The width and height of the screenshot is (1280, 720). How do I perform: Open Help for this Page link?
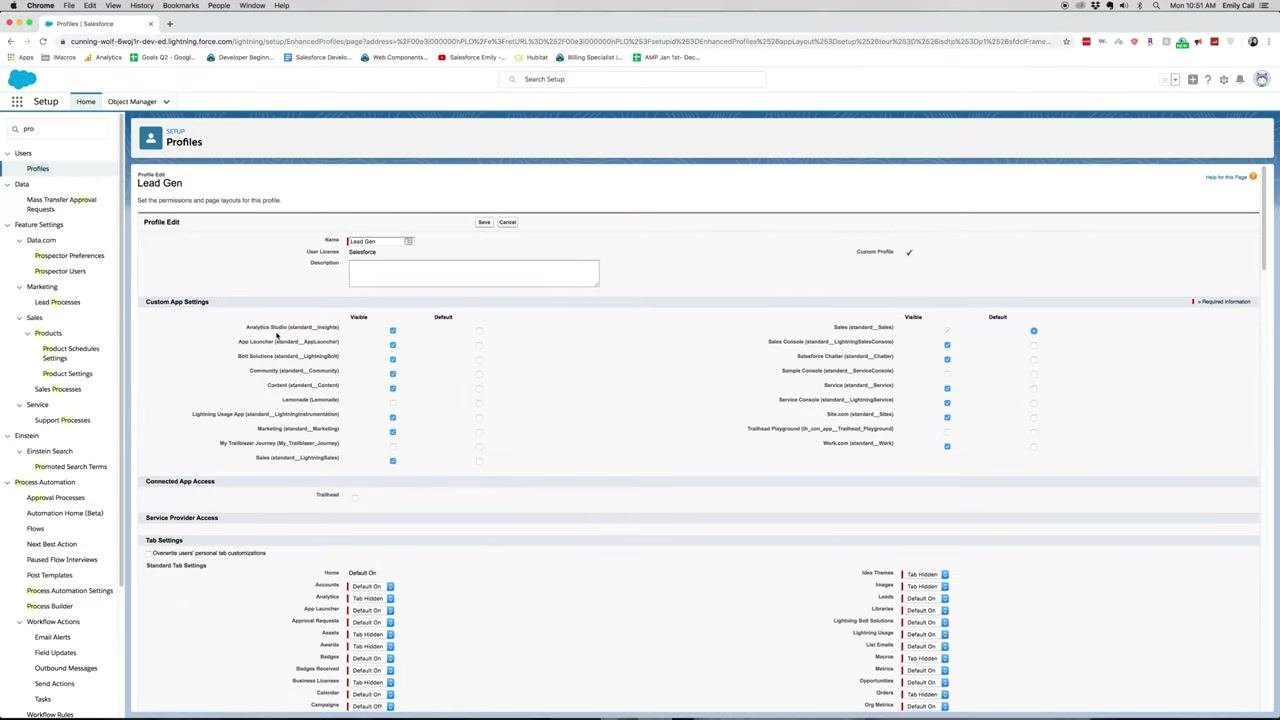[x=1226, y=177]
